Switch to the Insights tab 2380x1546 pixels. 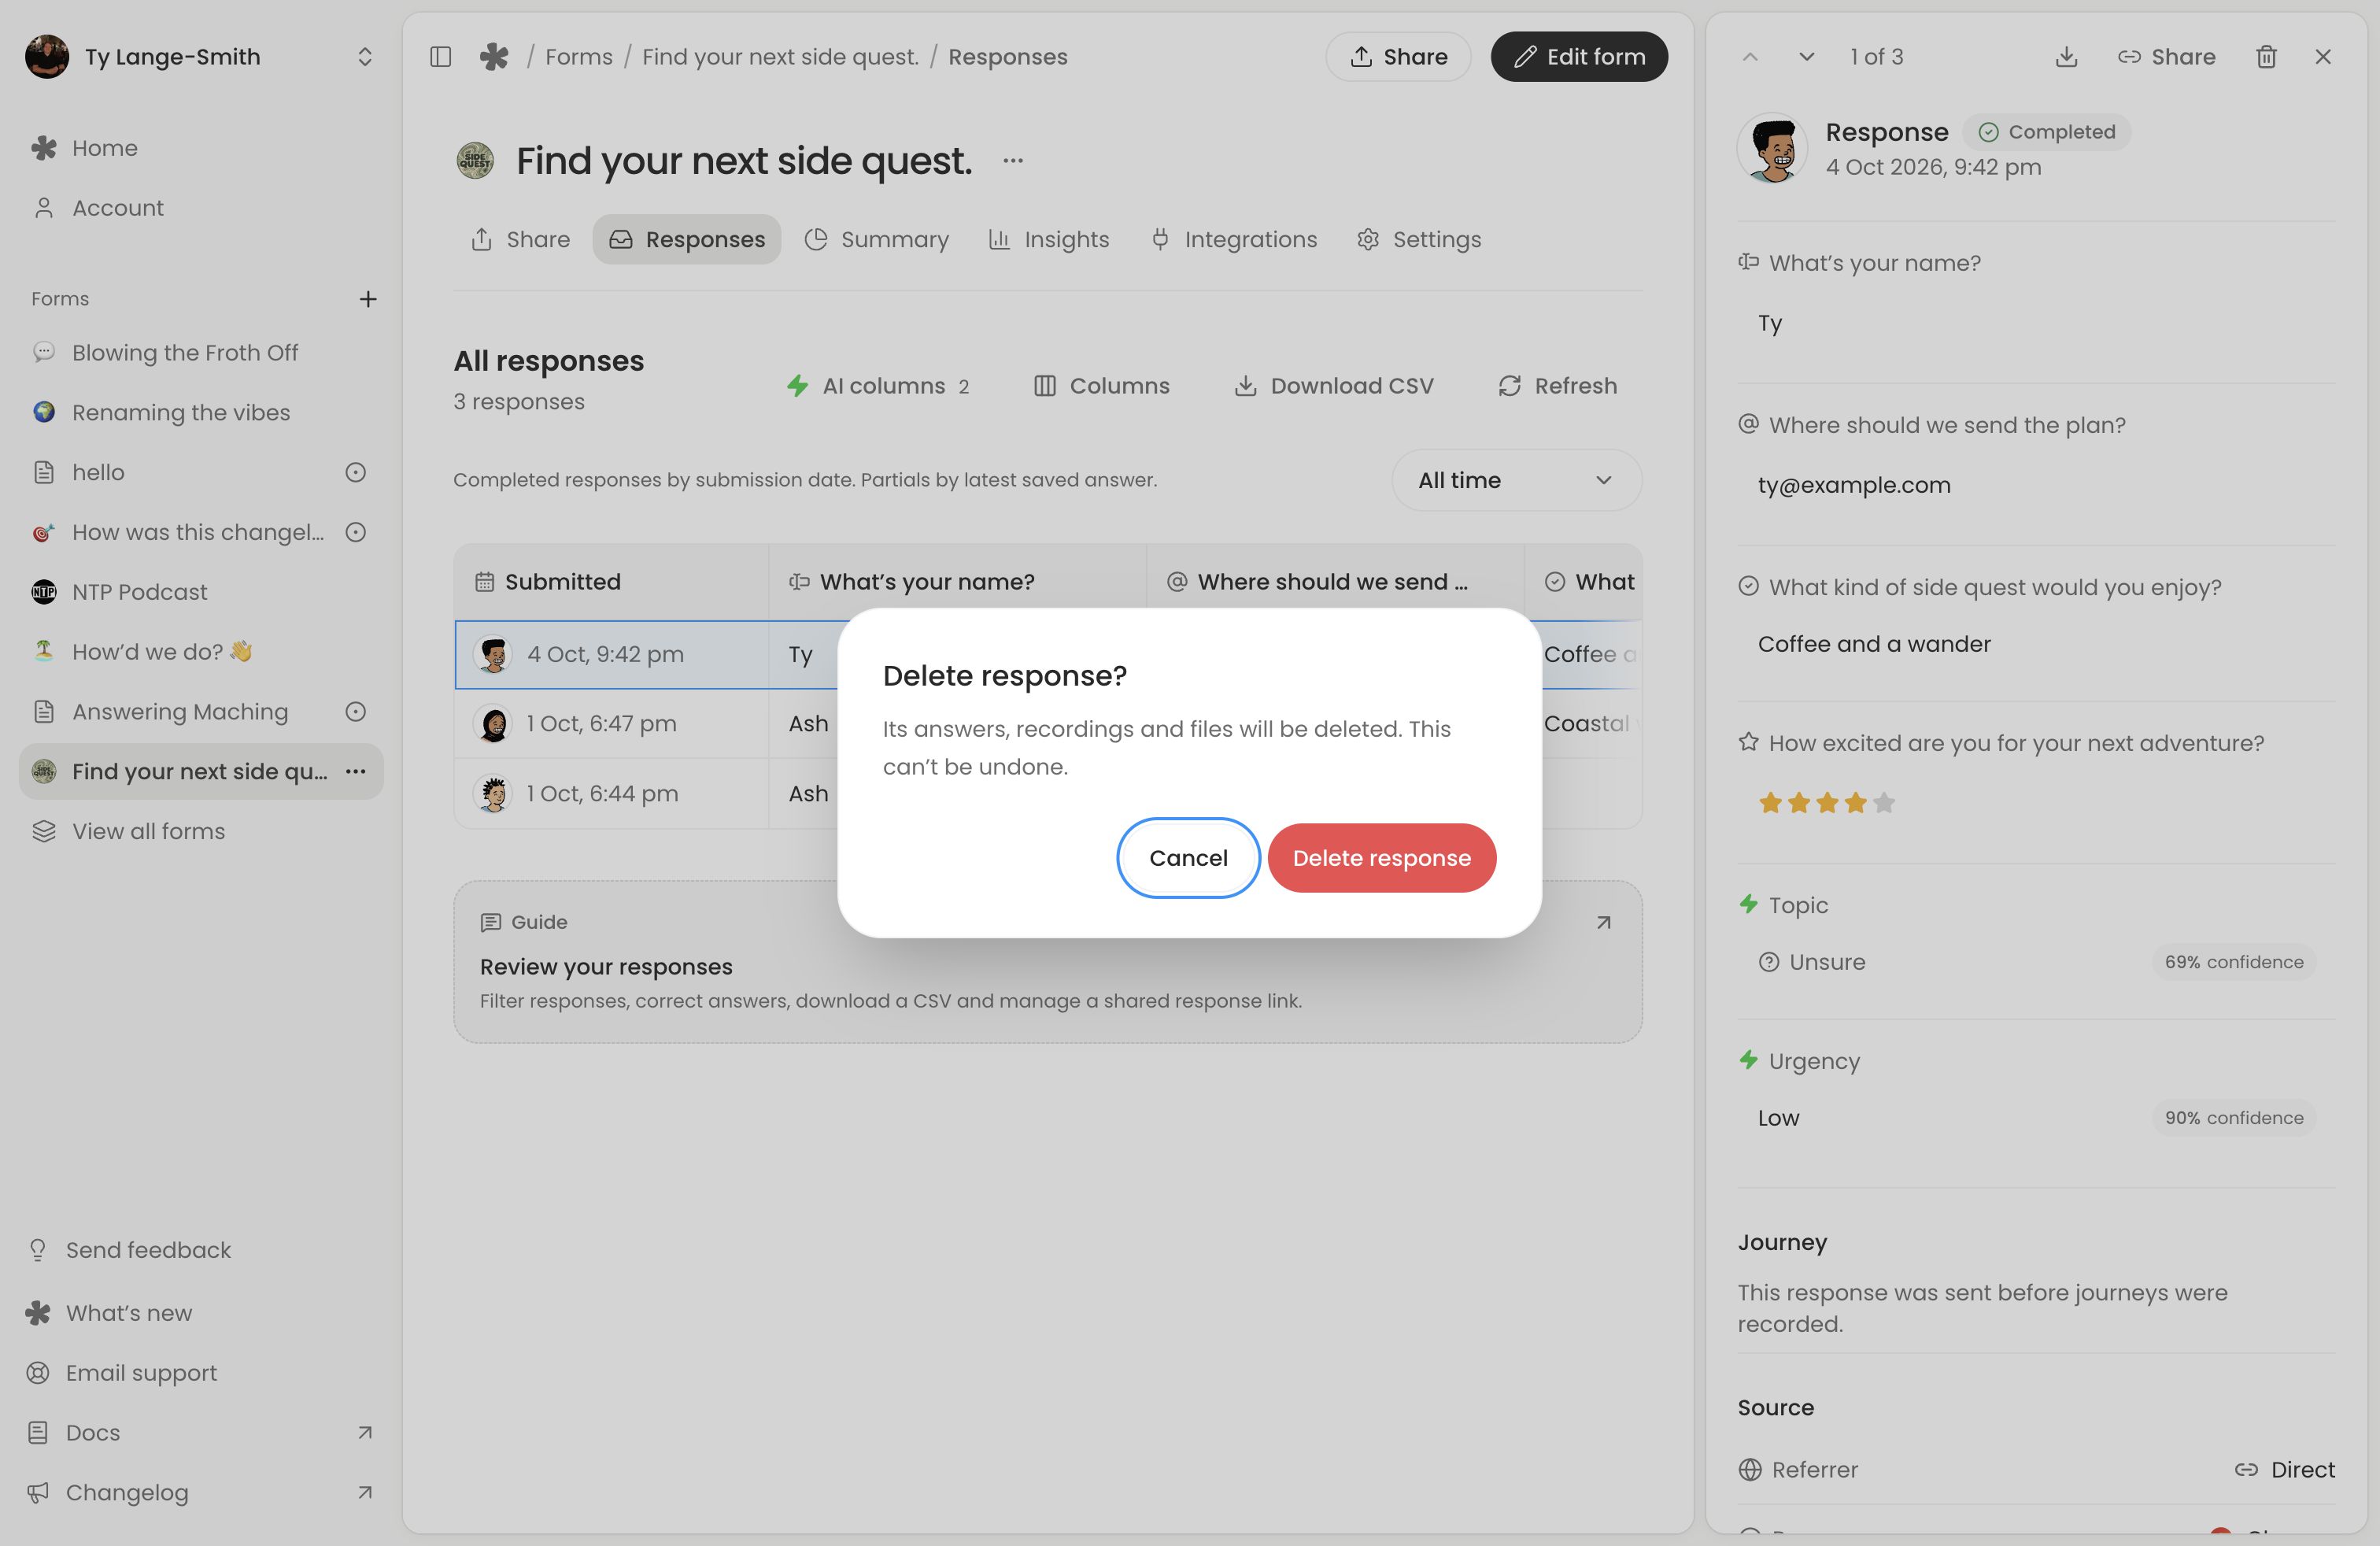(1049, 239)
